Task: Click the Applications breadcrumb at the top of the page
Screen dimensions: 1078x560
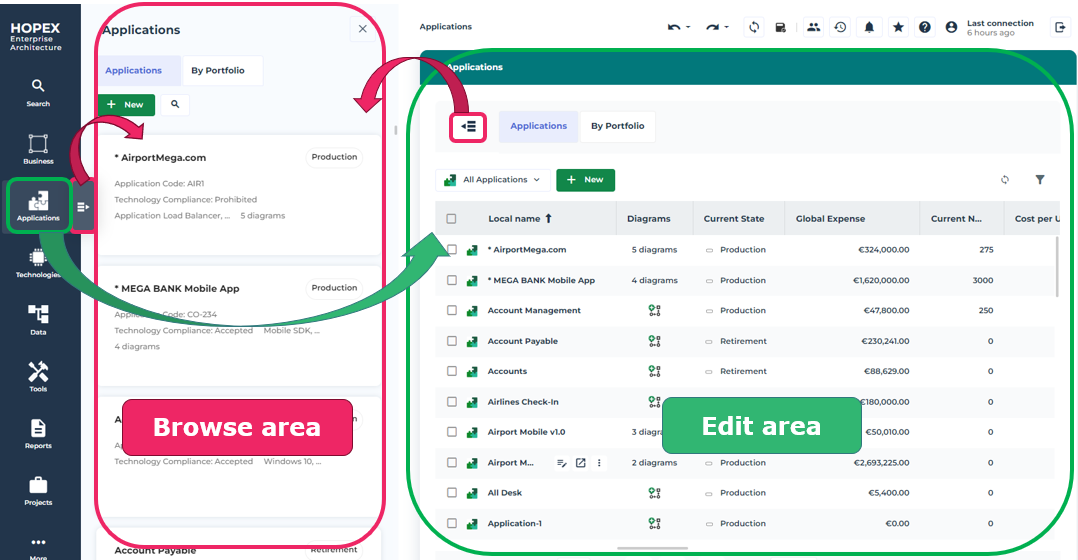Action: [446, 27]
